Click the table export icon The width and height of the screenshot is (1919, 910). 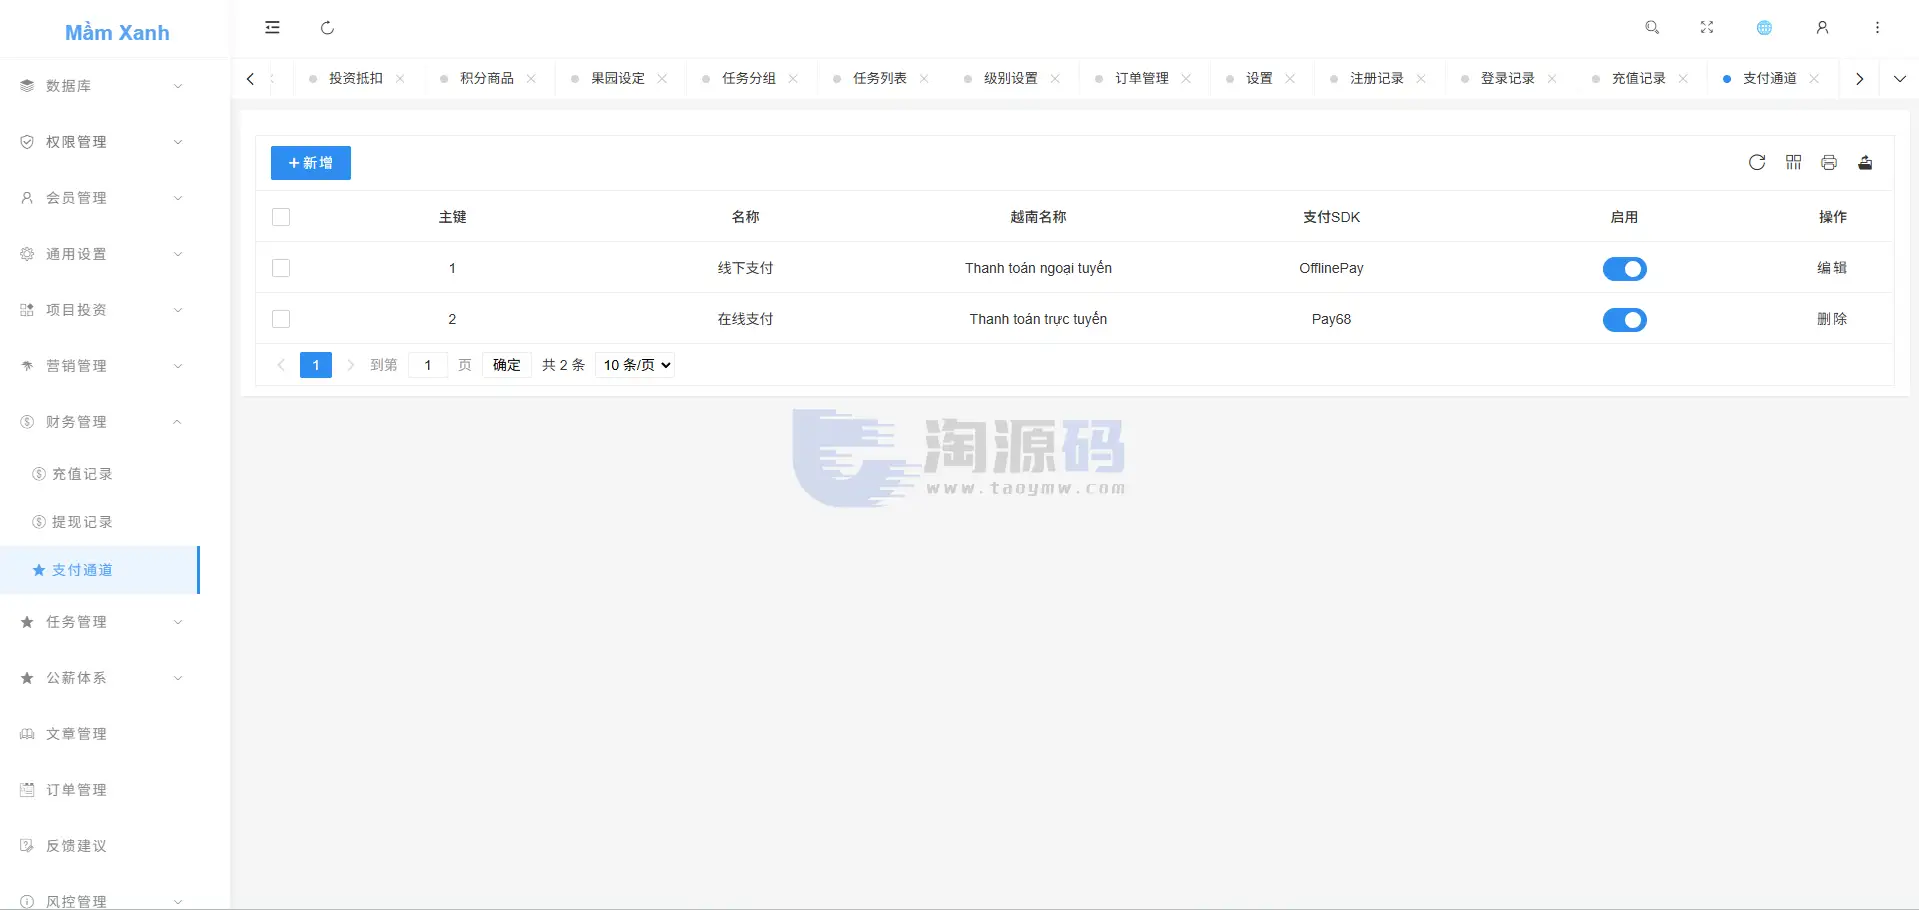pos(1865,163)
